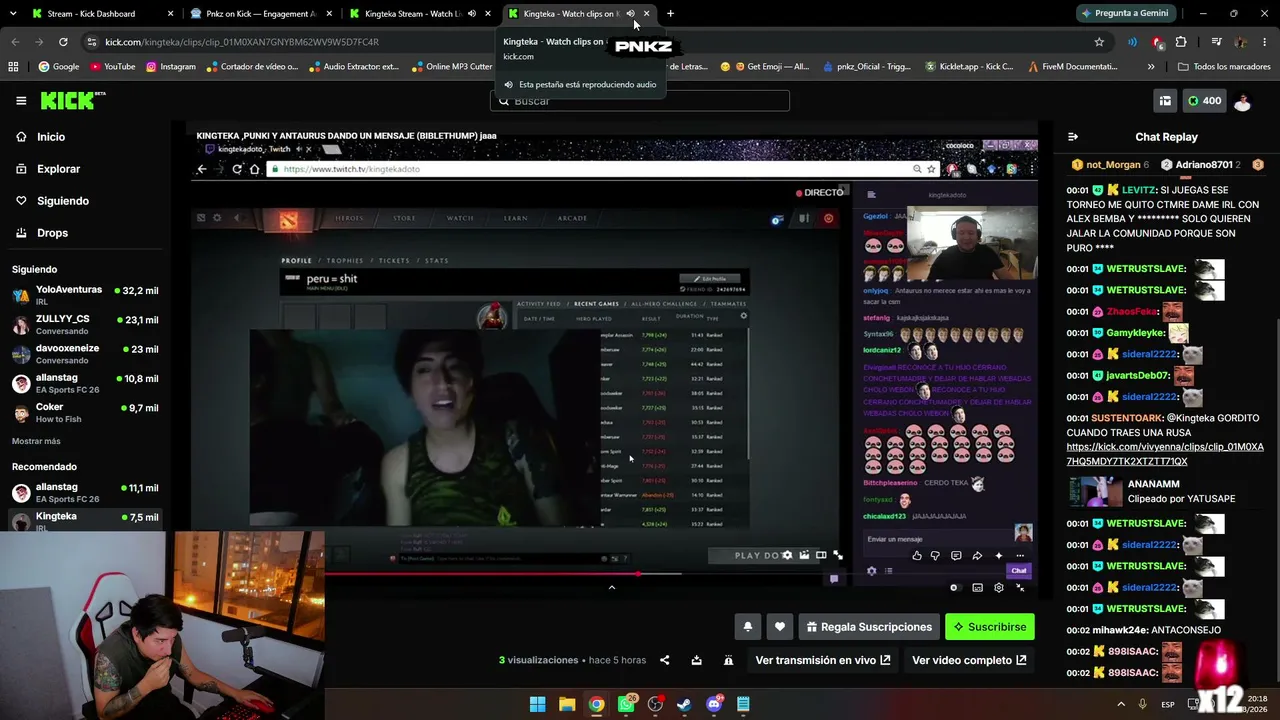Open the browser apps grid in bookmarks bar
The image size is (1280, 720).
[13, 67]
